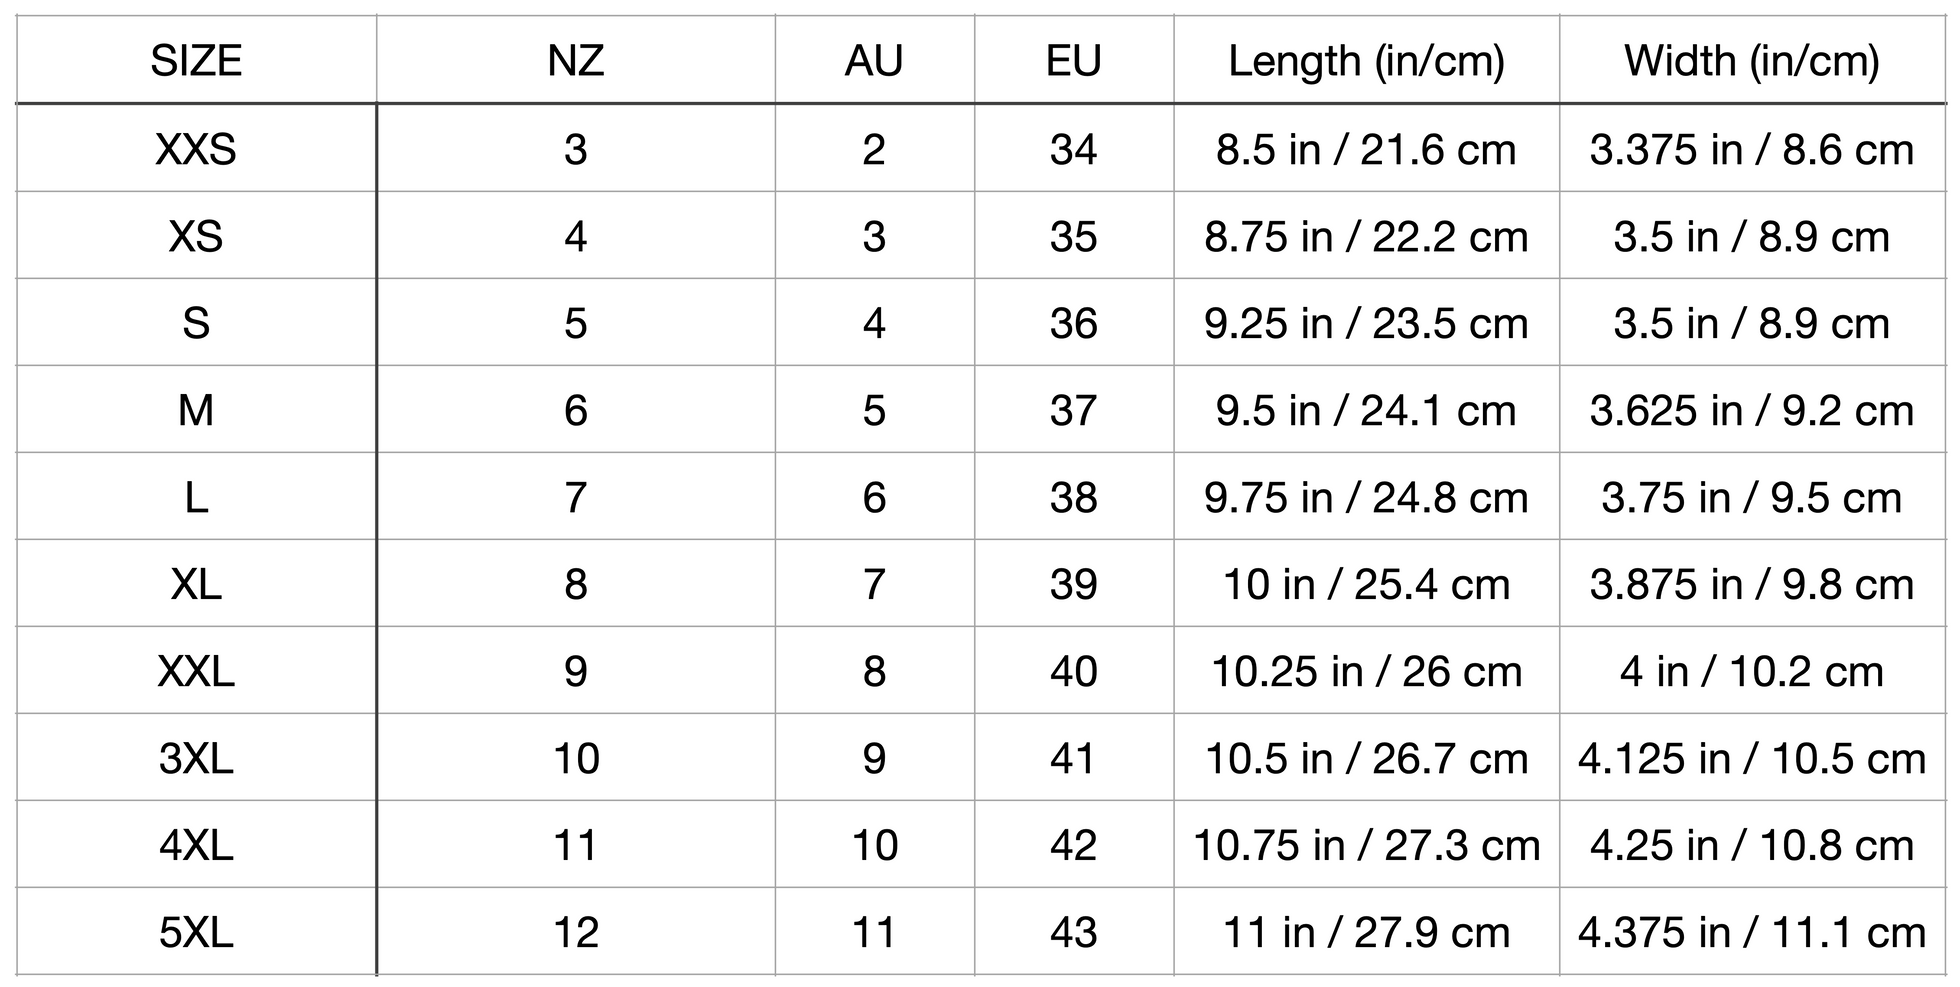Select the EU column header
The image size is (1960, 987).
[1074, 61]
